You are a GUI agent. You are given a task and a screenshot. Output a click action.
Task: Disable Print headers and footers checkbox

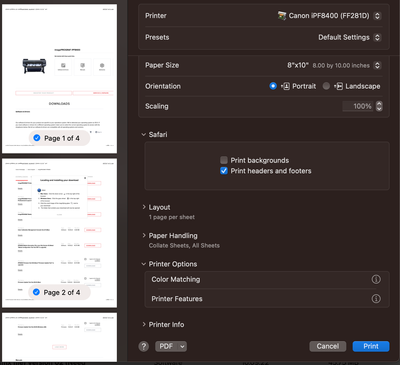coord(224,171)
